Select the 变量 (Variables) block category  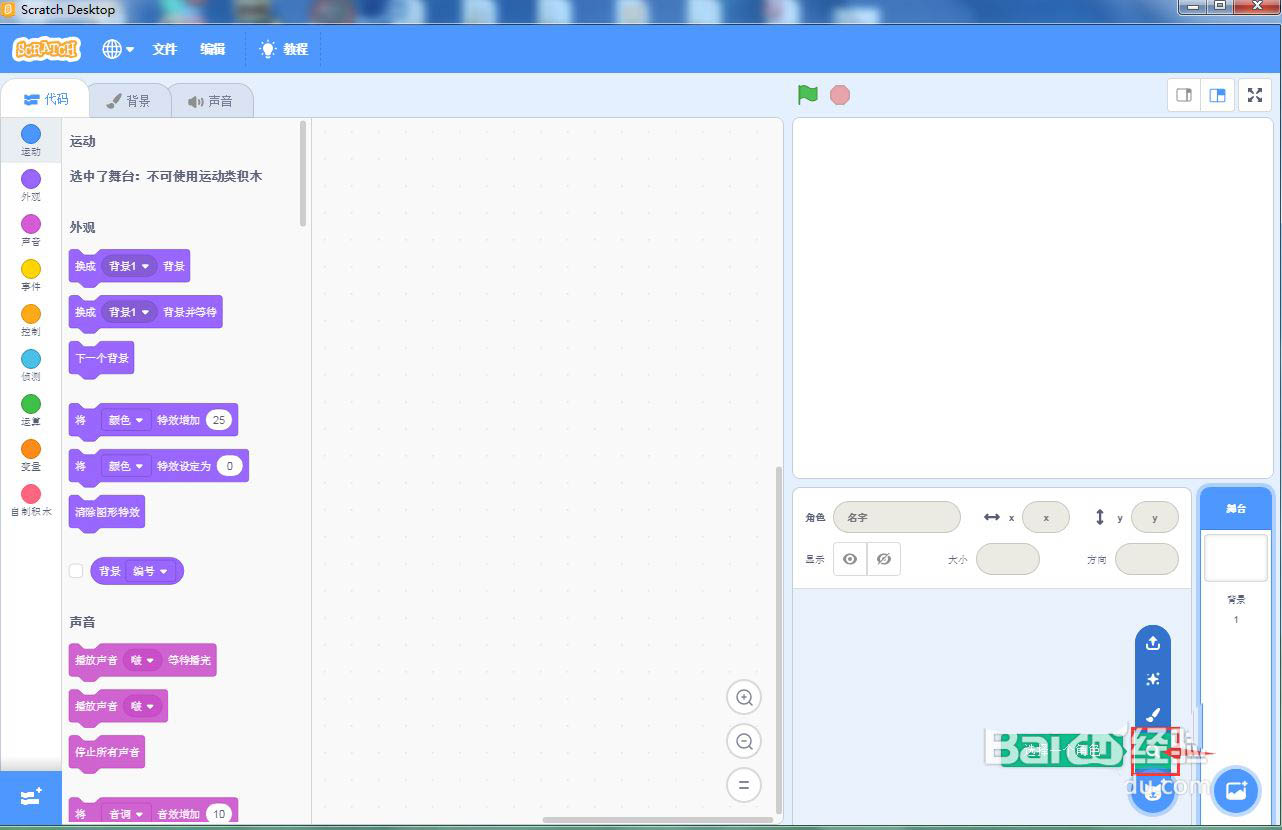tap(31, 455)
